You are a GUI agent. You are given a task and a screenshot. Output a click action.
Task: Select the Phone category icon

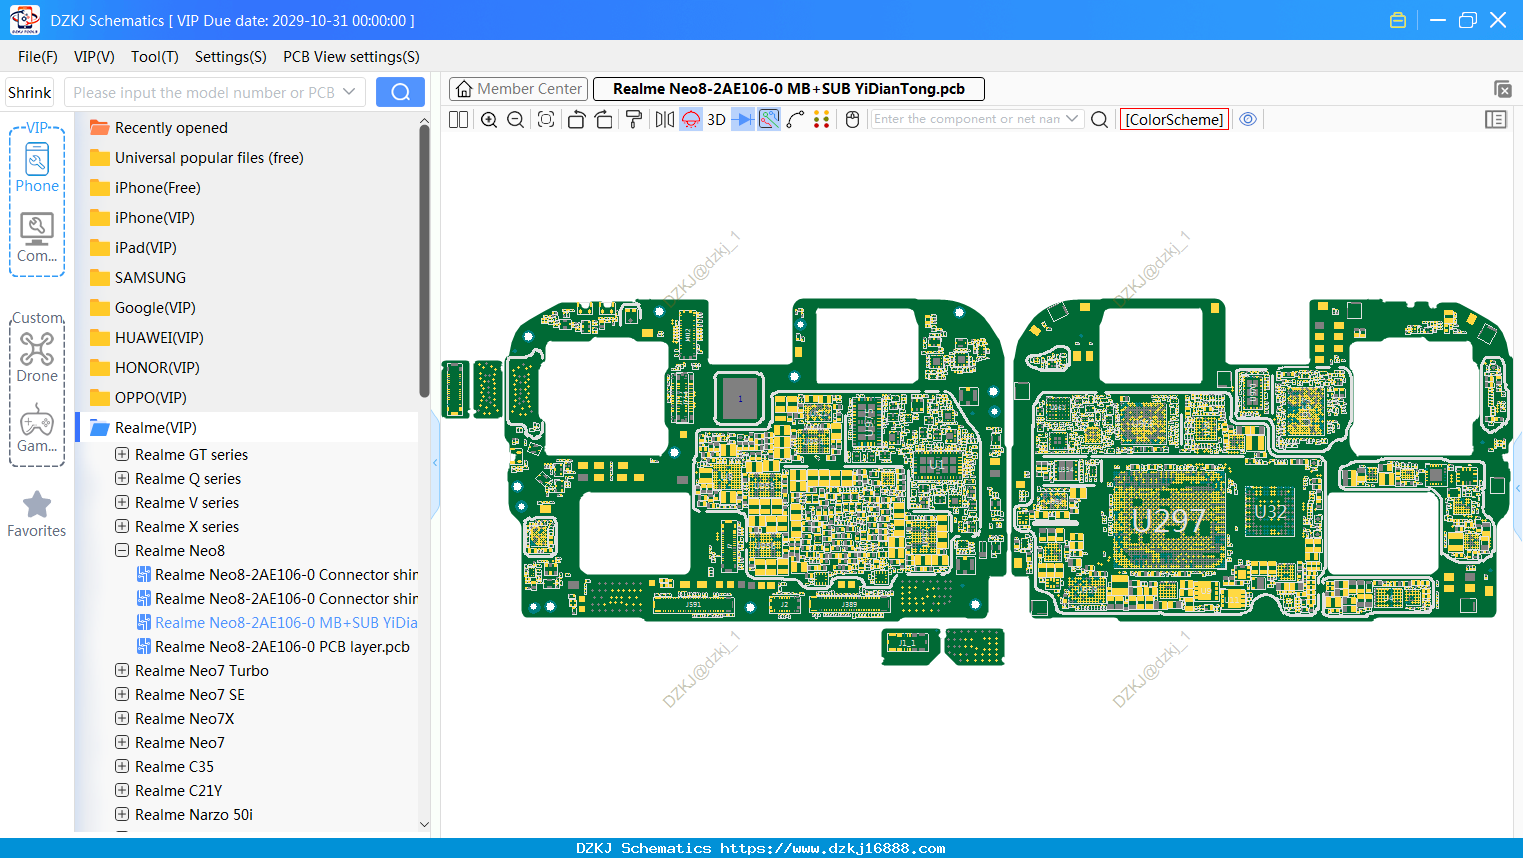coord(37,167)
